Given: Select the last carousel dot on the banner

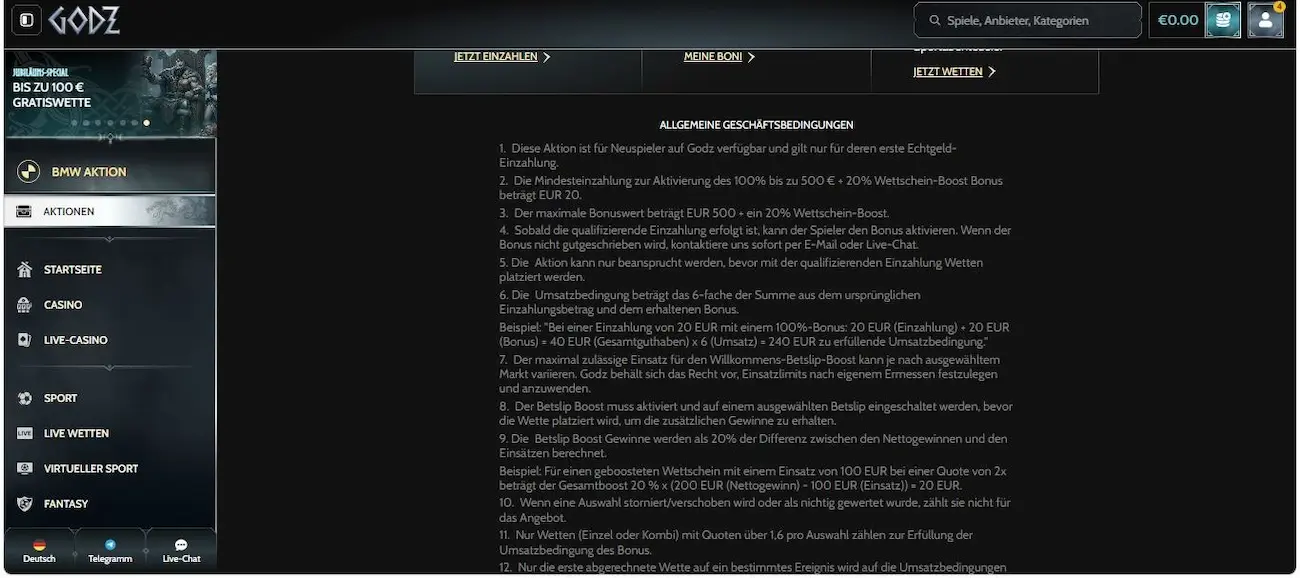Looking at the screenshot, I should (x=147, y=123).
